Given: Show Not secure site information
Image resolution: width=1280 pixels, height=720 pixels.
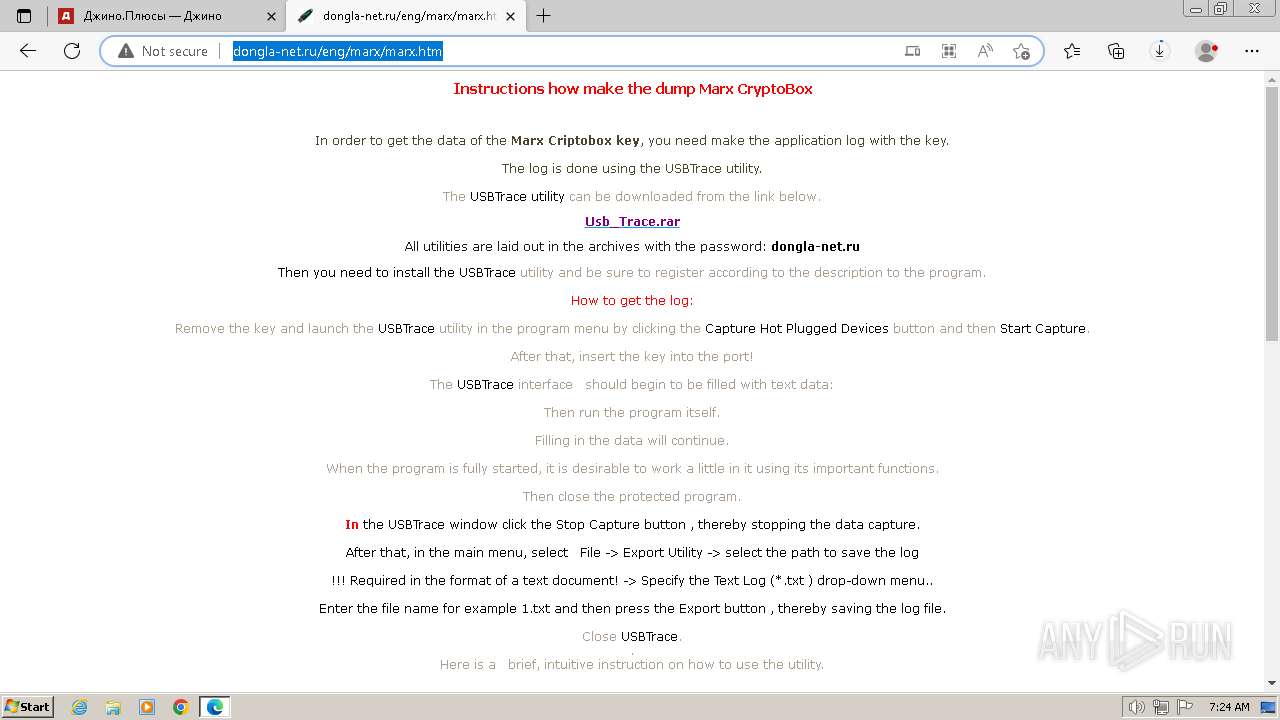Looking at the screenshot, I should pyautogui.click(x=163, y=51).
